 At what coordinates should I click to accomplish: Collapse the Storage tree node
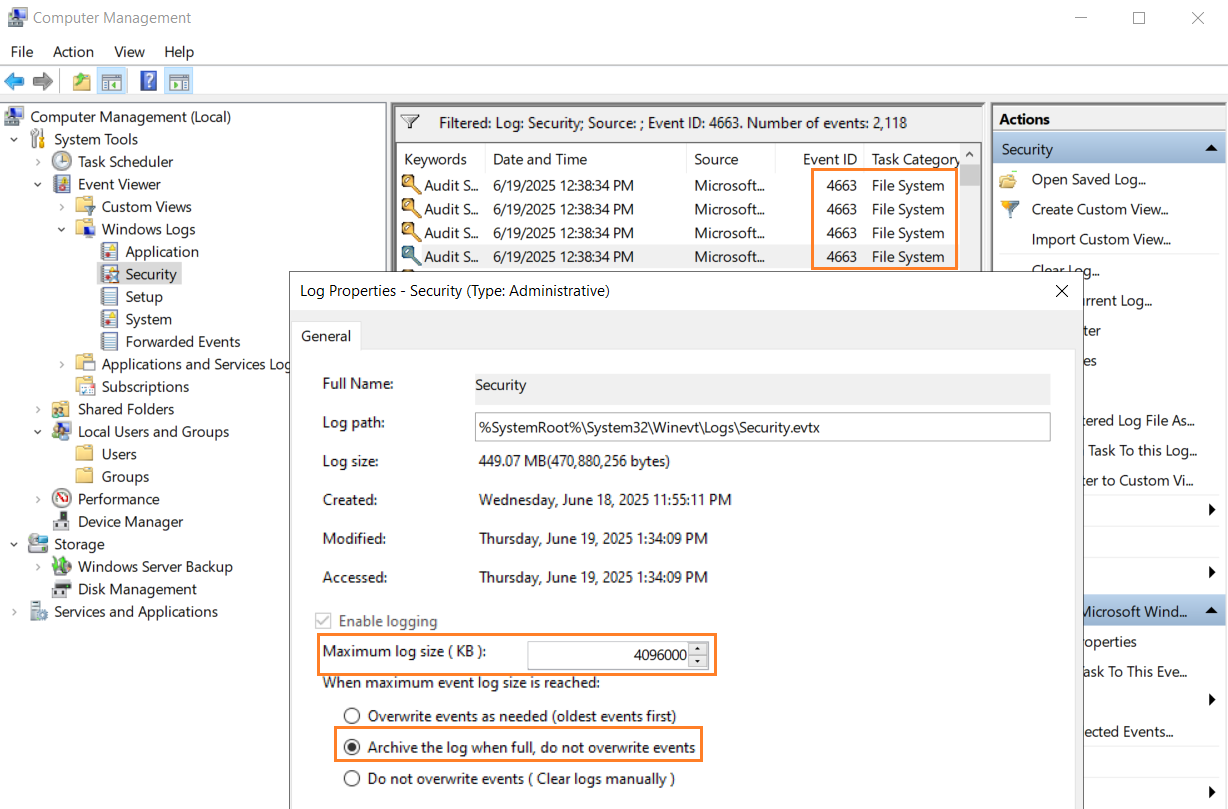(14, 544)
